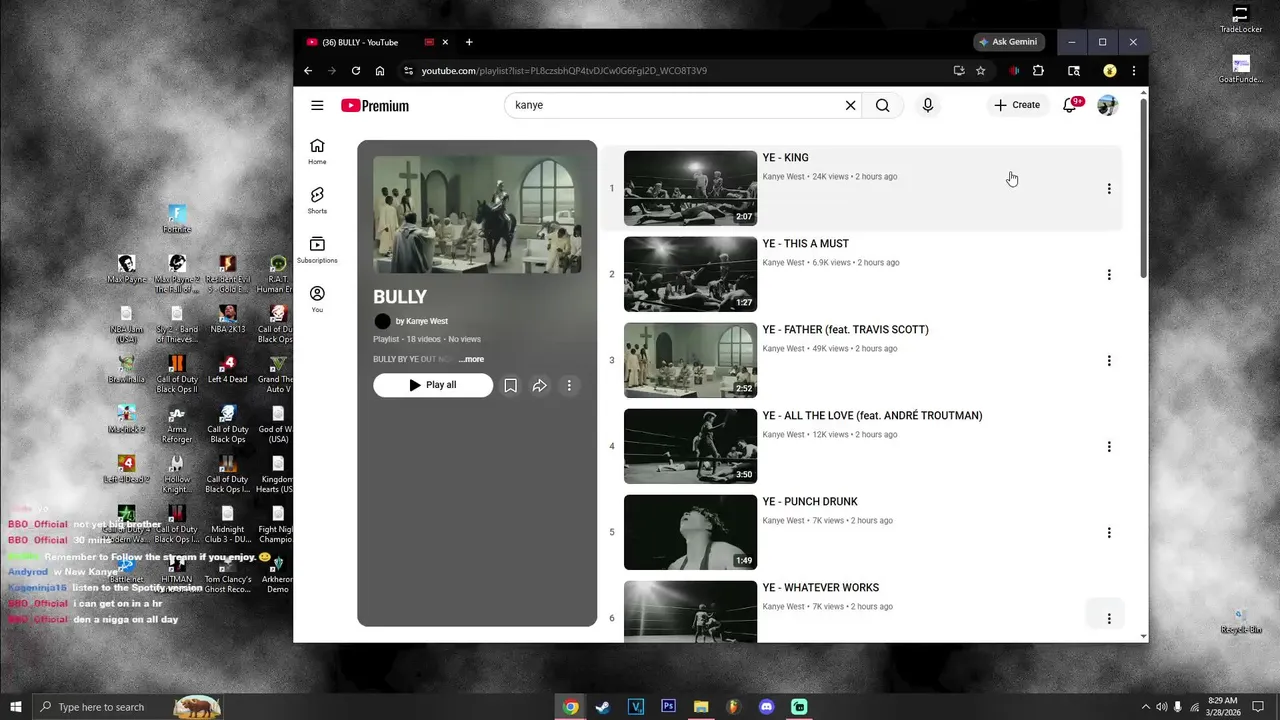
Task: Open YE - PUNCH DRUNK video title
Action: [x=810, y=502]
